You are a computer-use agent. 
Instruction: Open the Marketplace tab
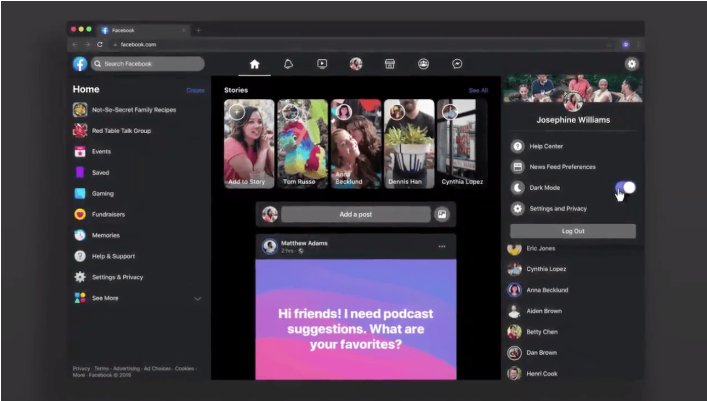[x=390, y=64]
